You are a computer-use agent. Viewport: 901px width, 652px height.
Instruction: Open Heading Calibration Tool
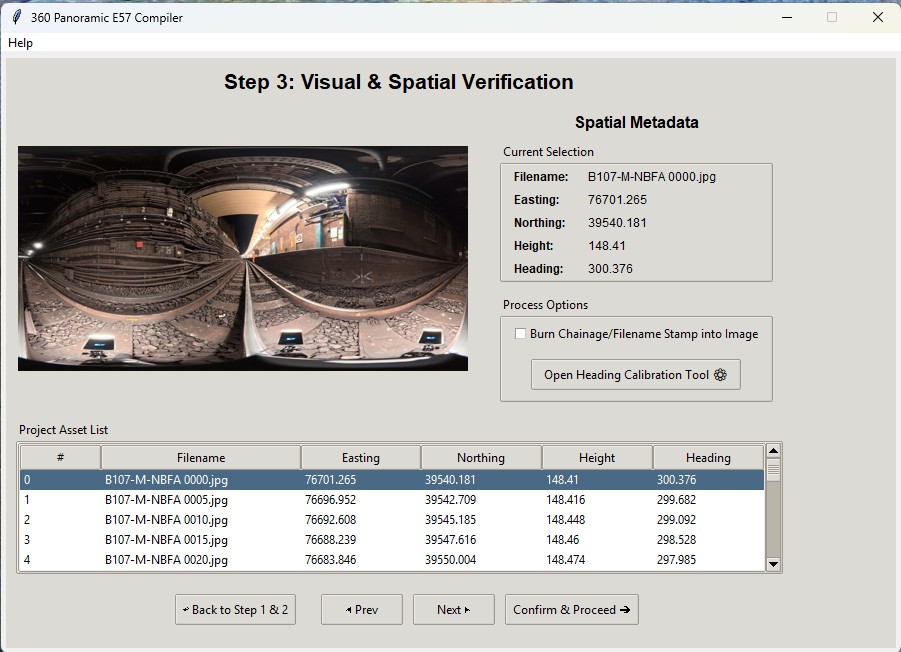click(636, 375)
